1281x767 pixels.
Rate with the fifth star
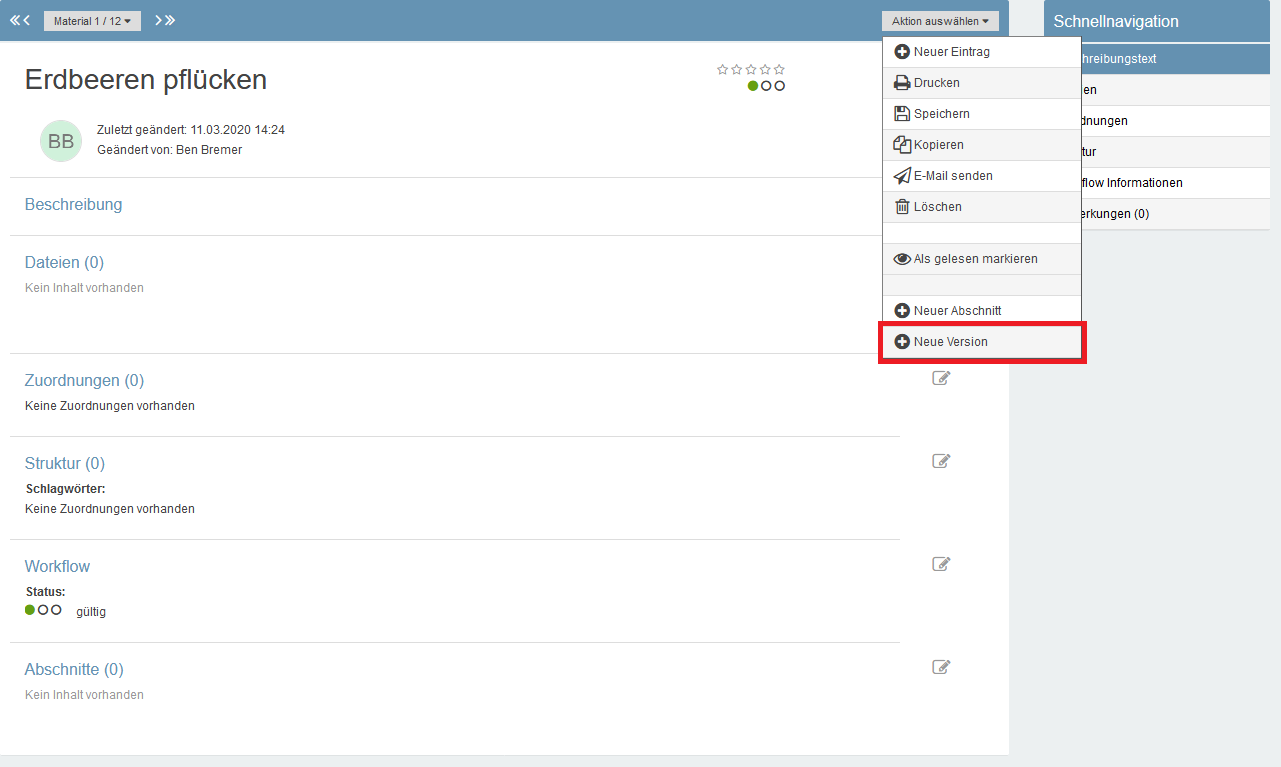(x=779, y=69)
